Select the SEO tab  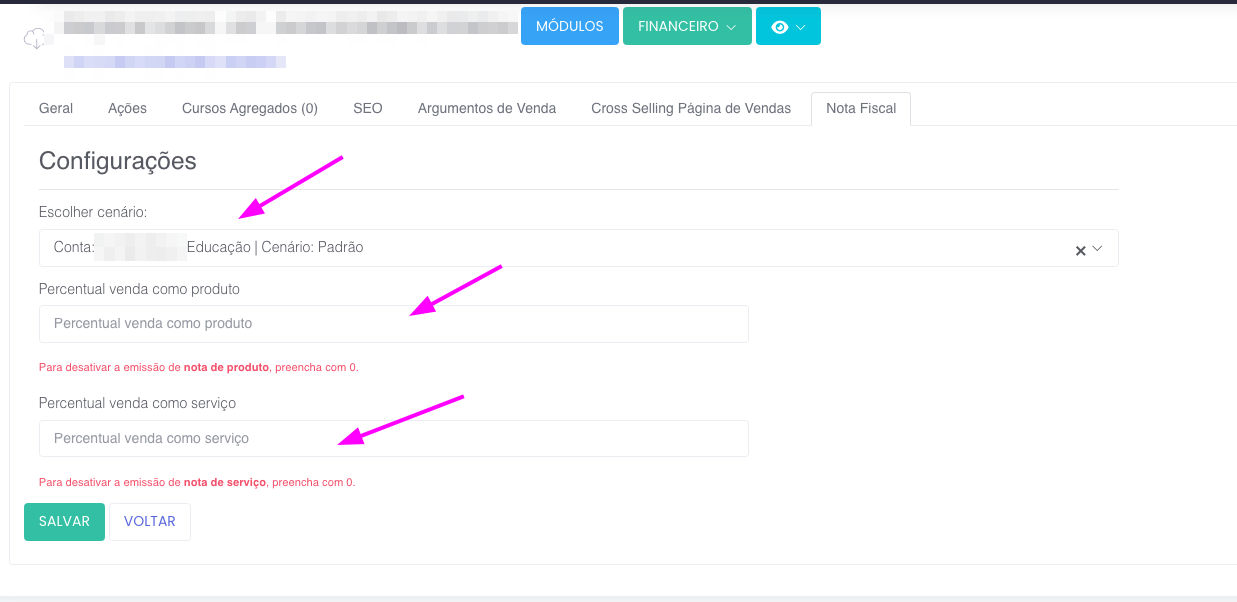368,108
